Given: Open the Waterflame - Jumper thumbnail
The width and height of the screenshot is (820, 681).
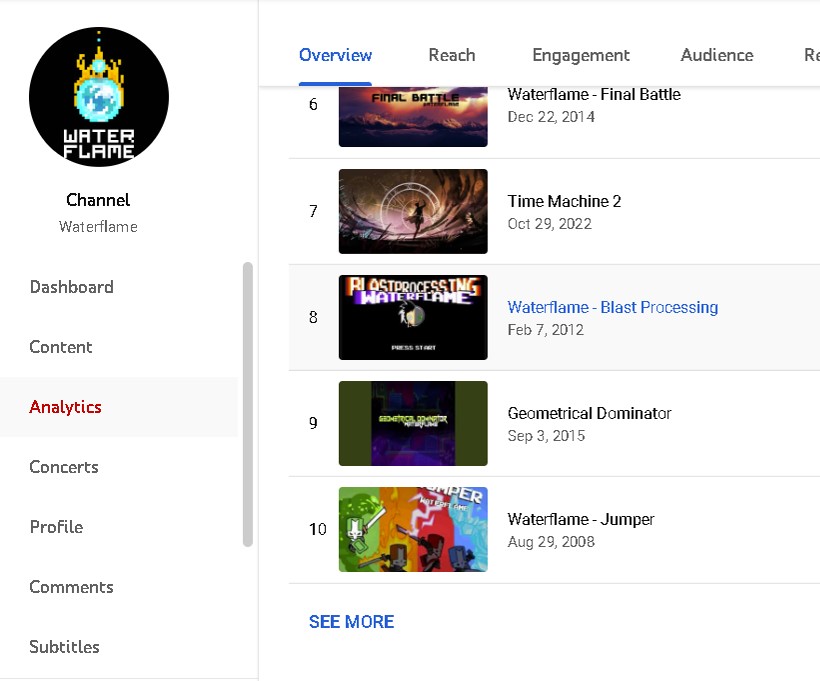Looking at the screenshot, I should click(x=413, y=529).
